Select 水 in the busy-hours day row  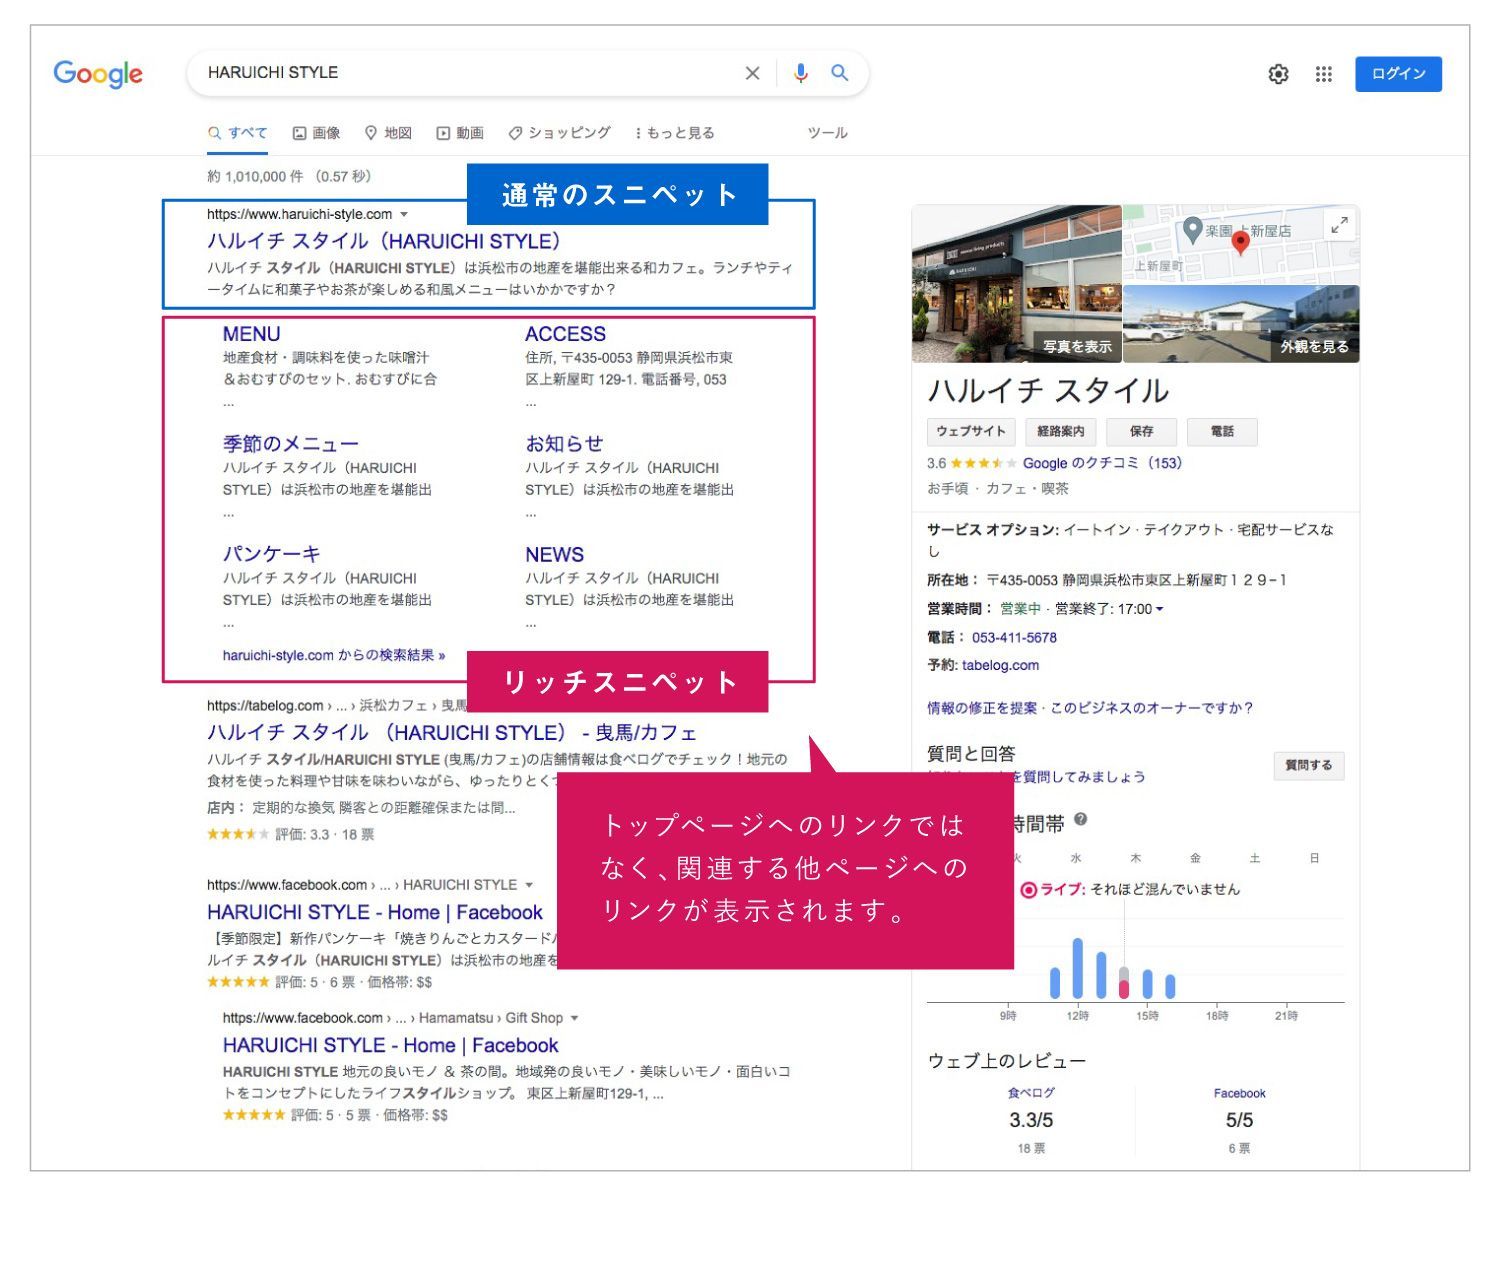tap(1076, 858)
